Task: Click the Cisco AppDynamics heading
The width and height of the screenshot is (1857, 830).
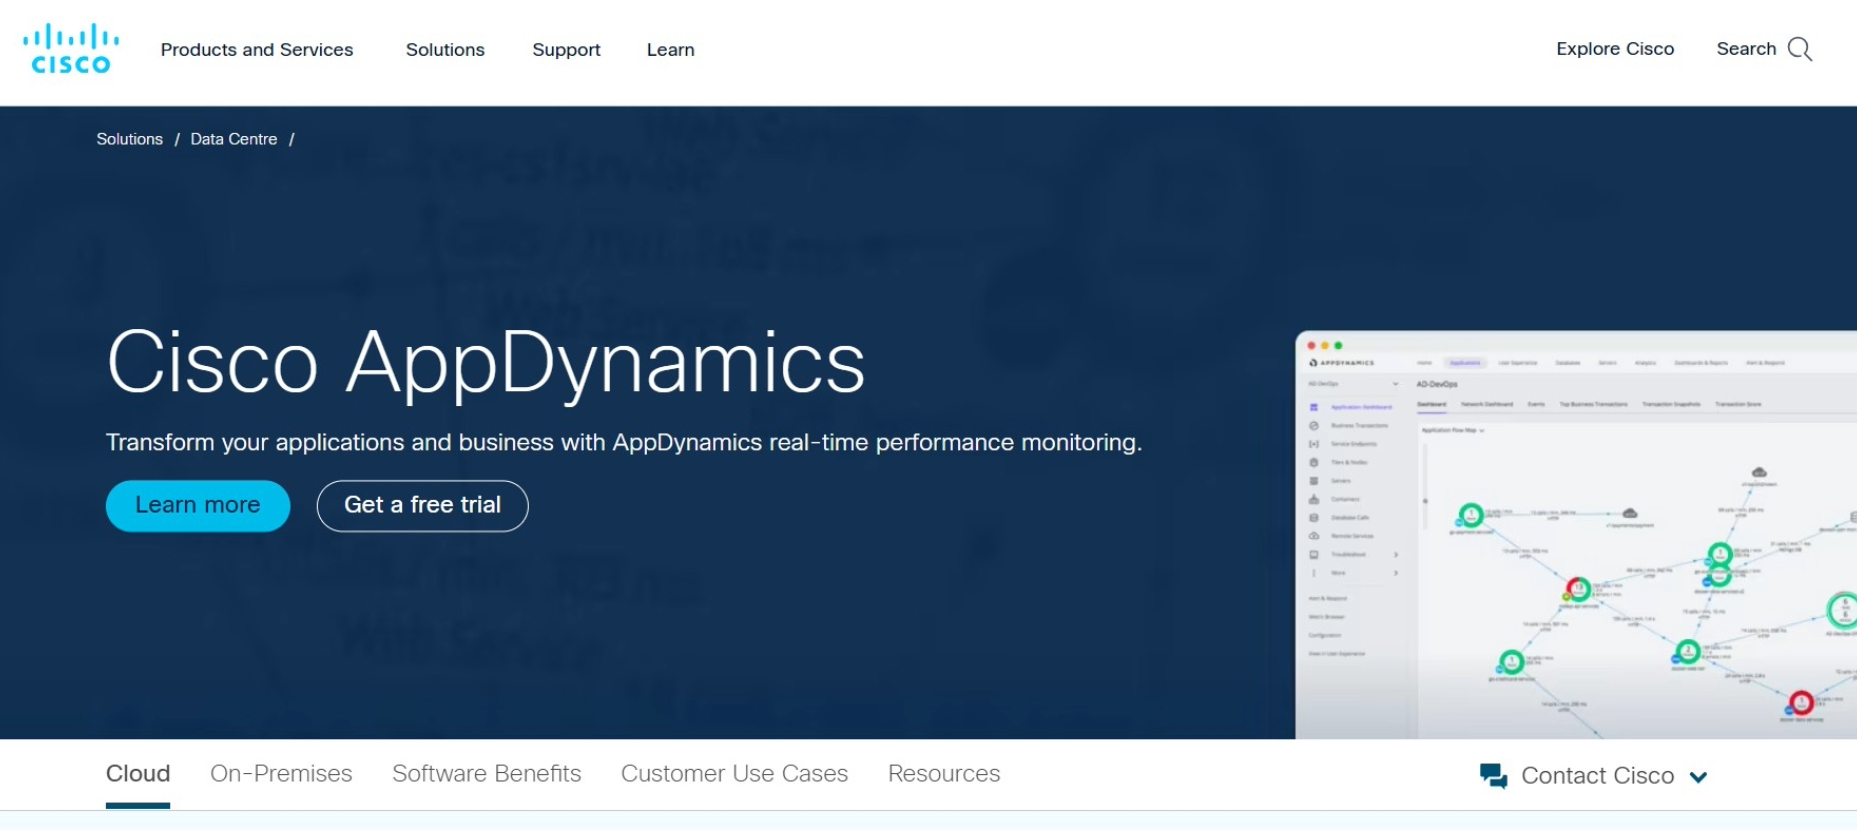Action: 486,364
